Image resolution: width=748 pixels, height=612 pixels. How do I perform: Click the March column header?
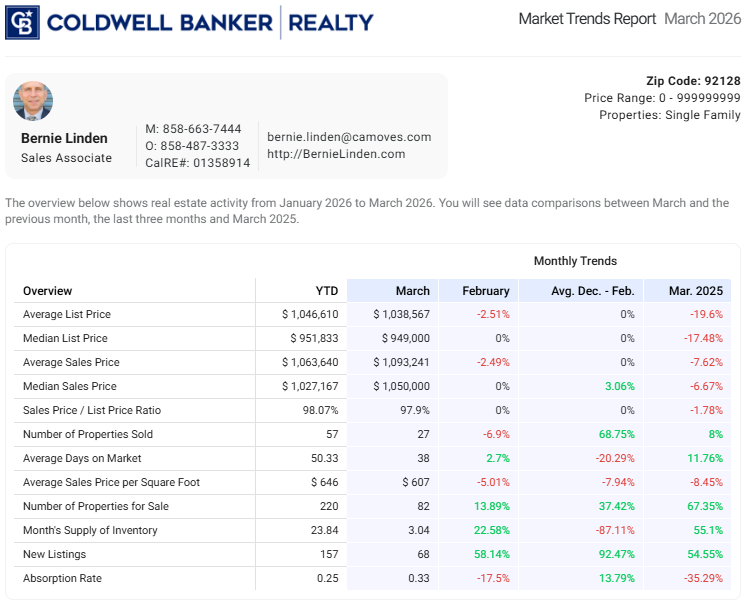(x=412, y=291)
